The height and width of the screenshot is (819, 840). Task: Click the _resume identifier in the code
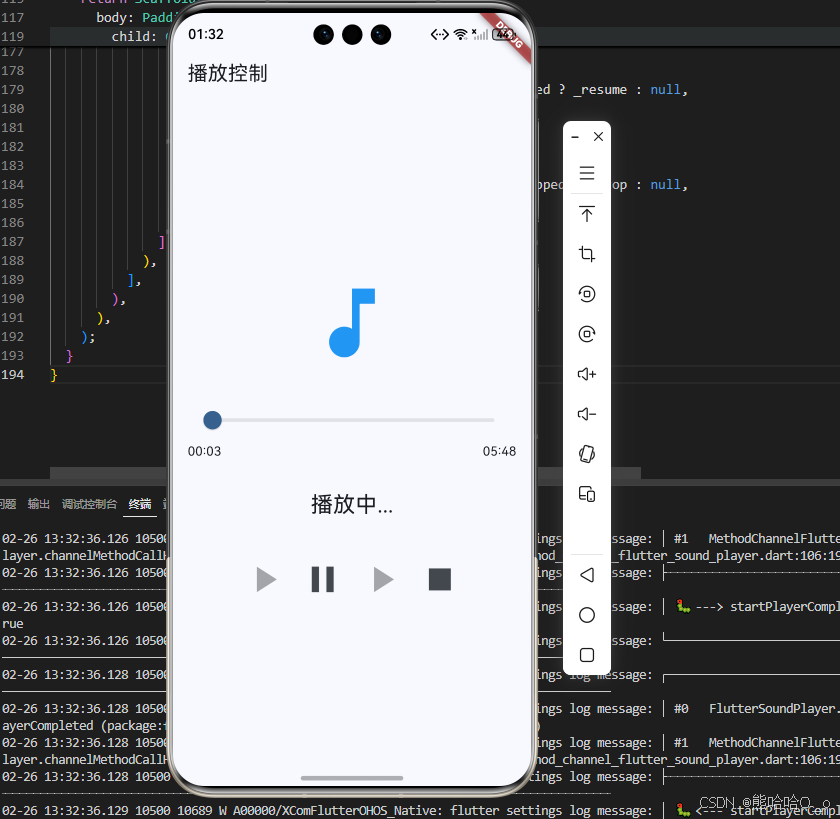click(x=600, y=89)
